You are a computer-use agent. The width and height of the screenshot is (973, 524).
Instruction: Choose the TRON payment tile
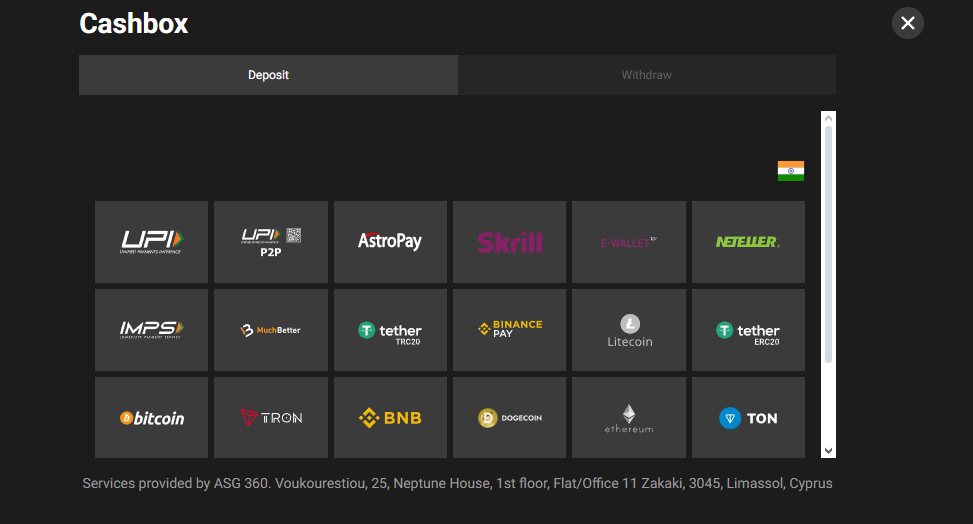tap(271, 417)
